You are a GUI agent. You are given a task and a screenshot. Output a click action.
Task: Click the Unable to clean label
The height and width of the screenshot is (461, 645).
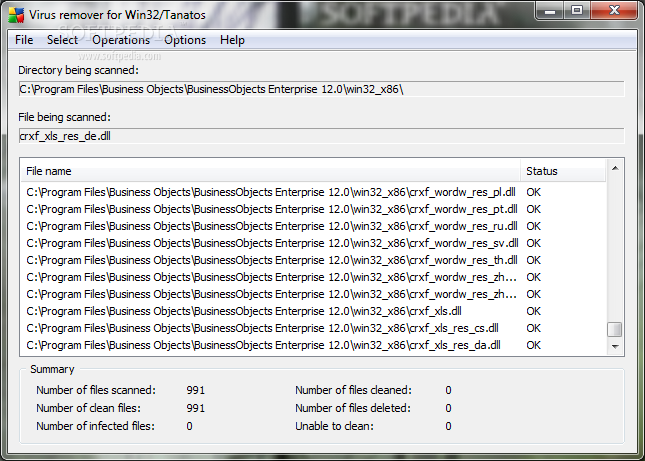[x=334, y=426]
